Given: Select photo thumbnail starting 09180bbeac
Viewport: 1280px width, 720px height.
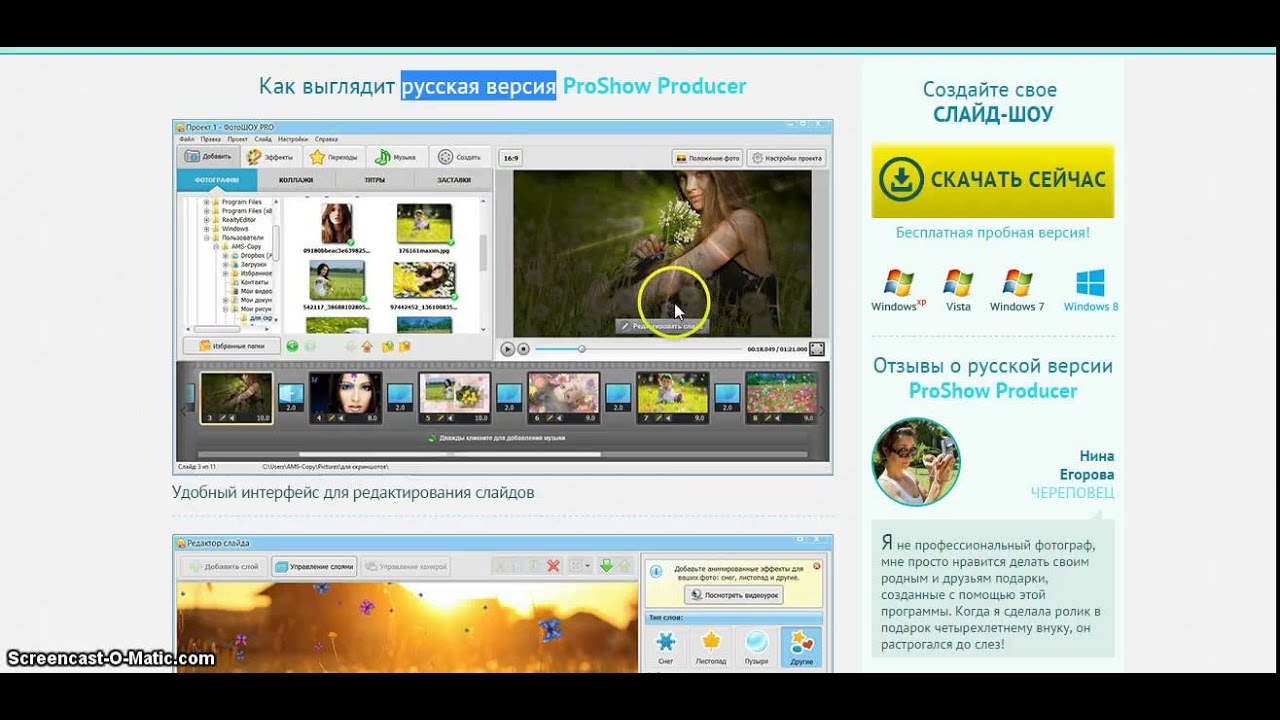Looking at the screenshot, I should (337, 224).
